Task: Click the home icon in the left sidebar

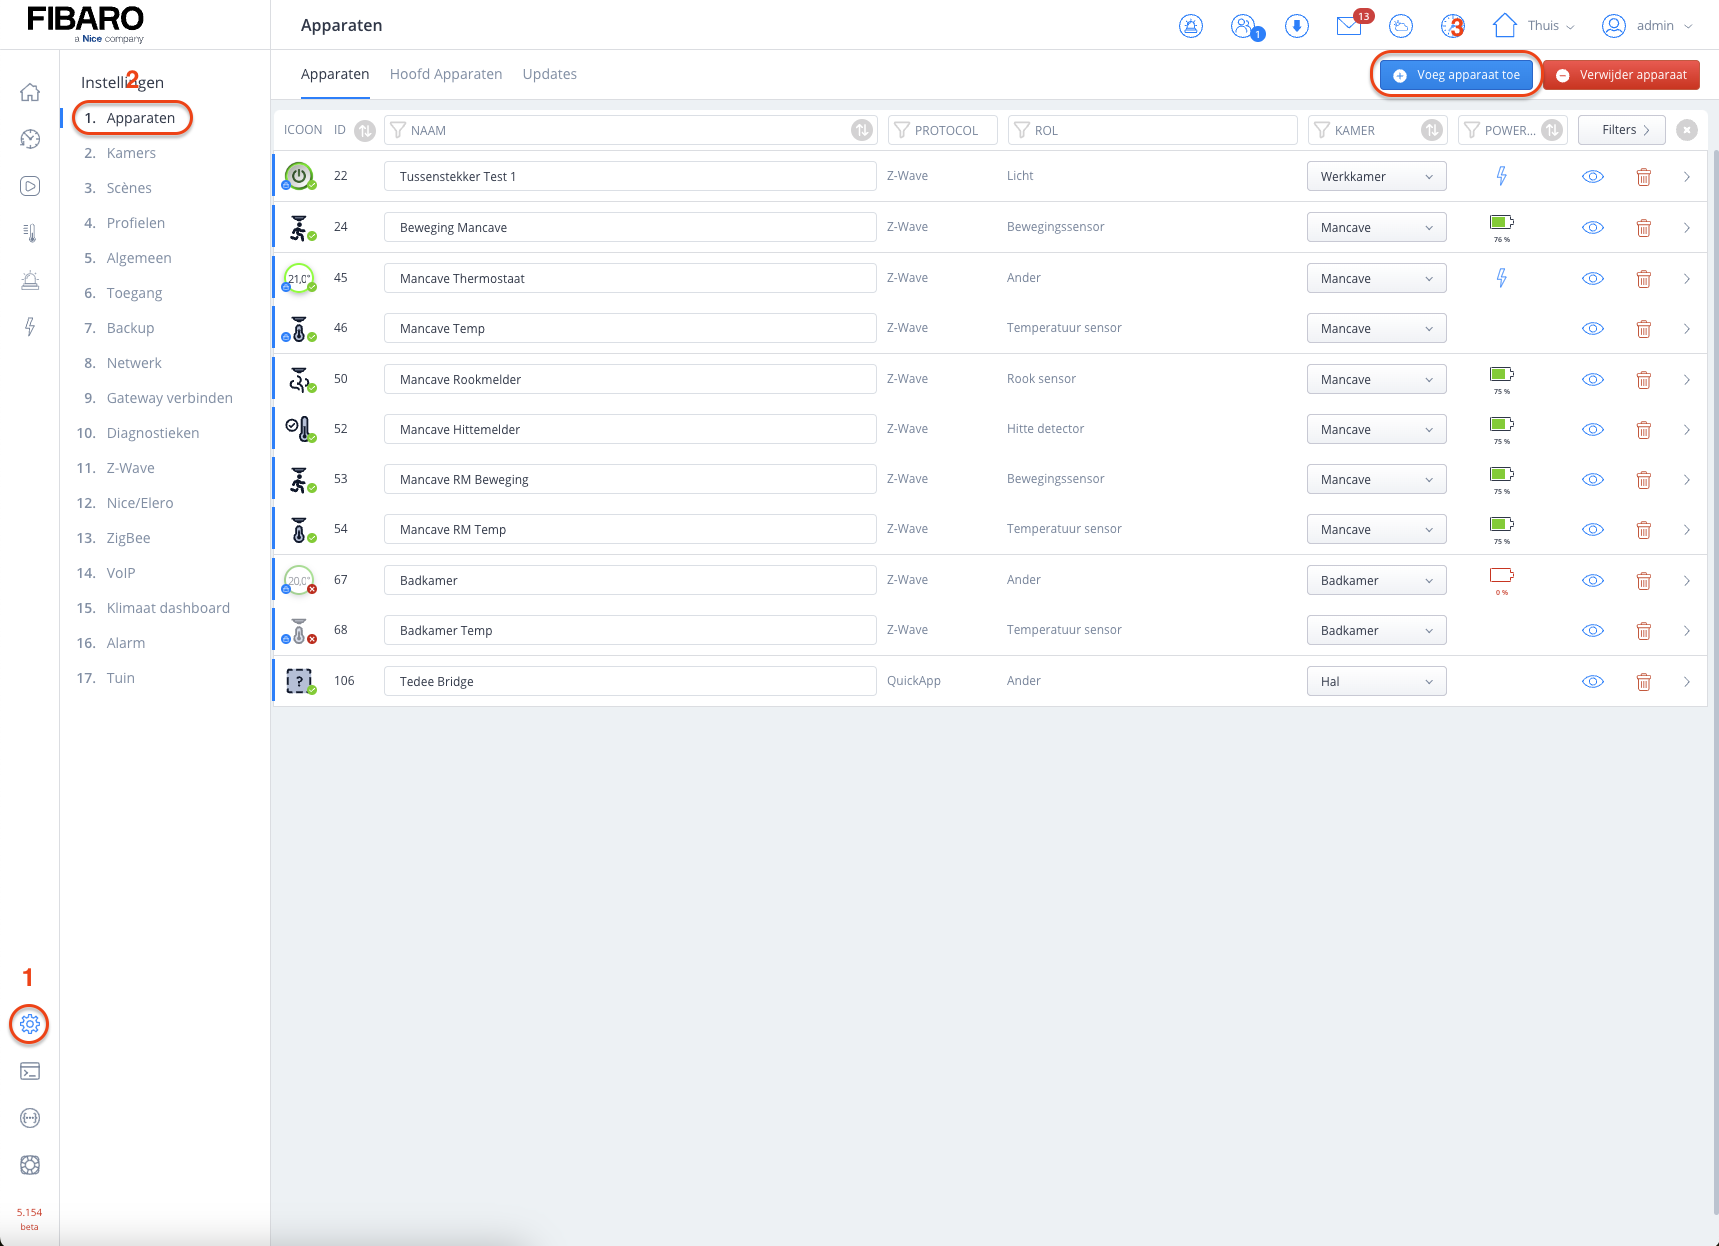Action: coord(30,93)
